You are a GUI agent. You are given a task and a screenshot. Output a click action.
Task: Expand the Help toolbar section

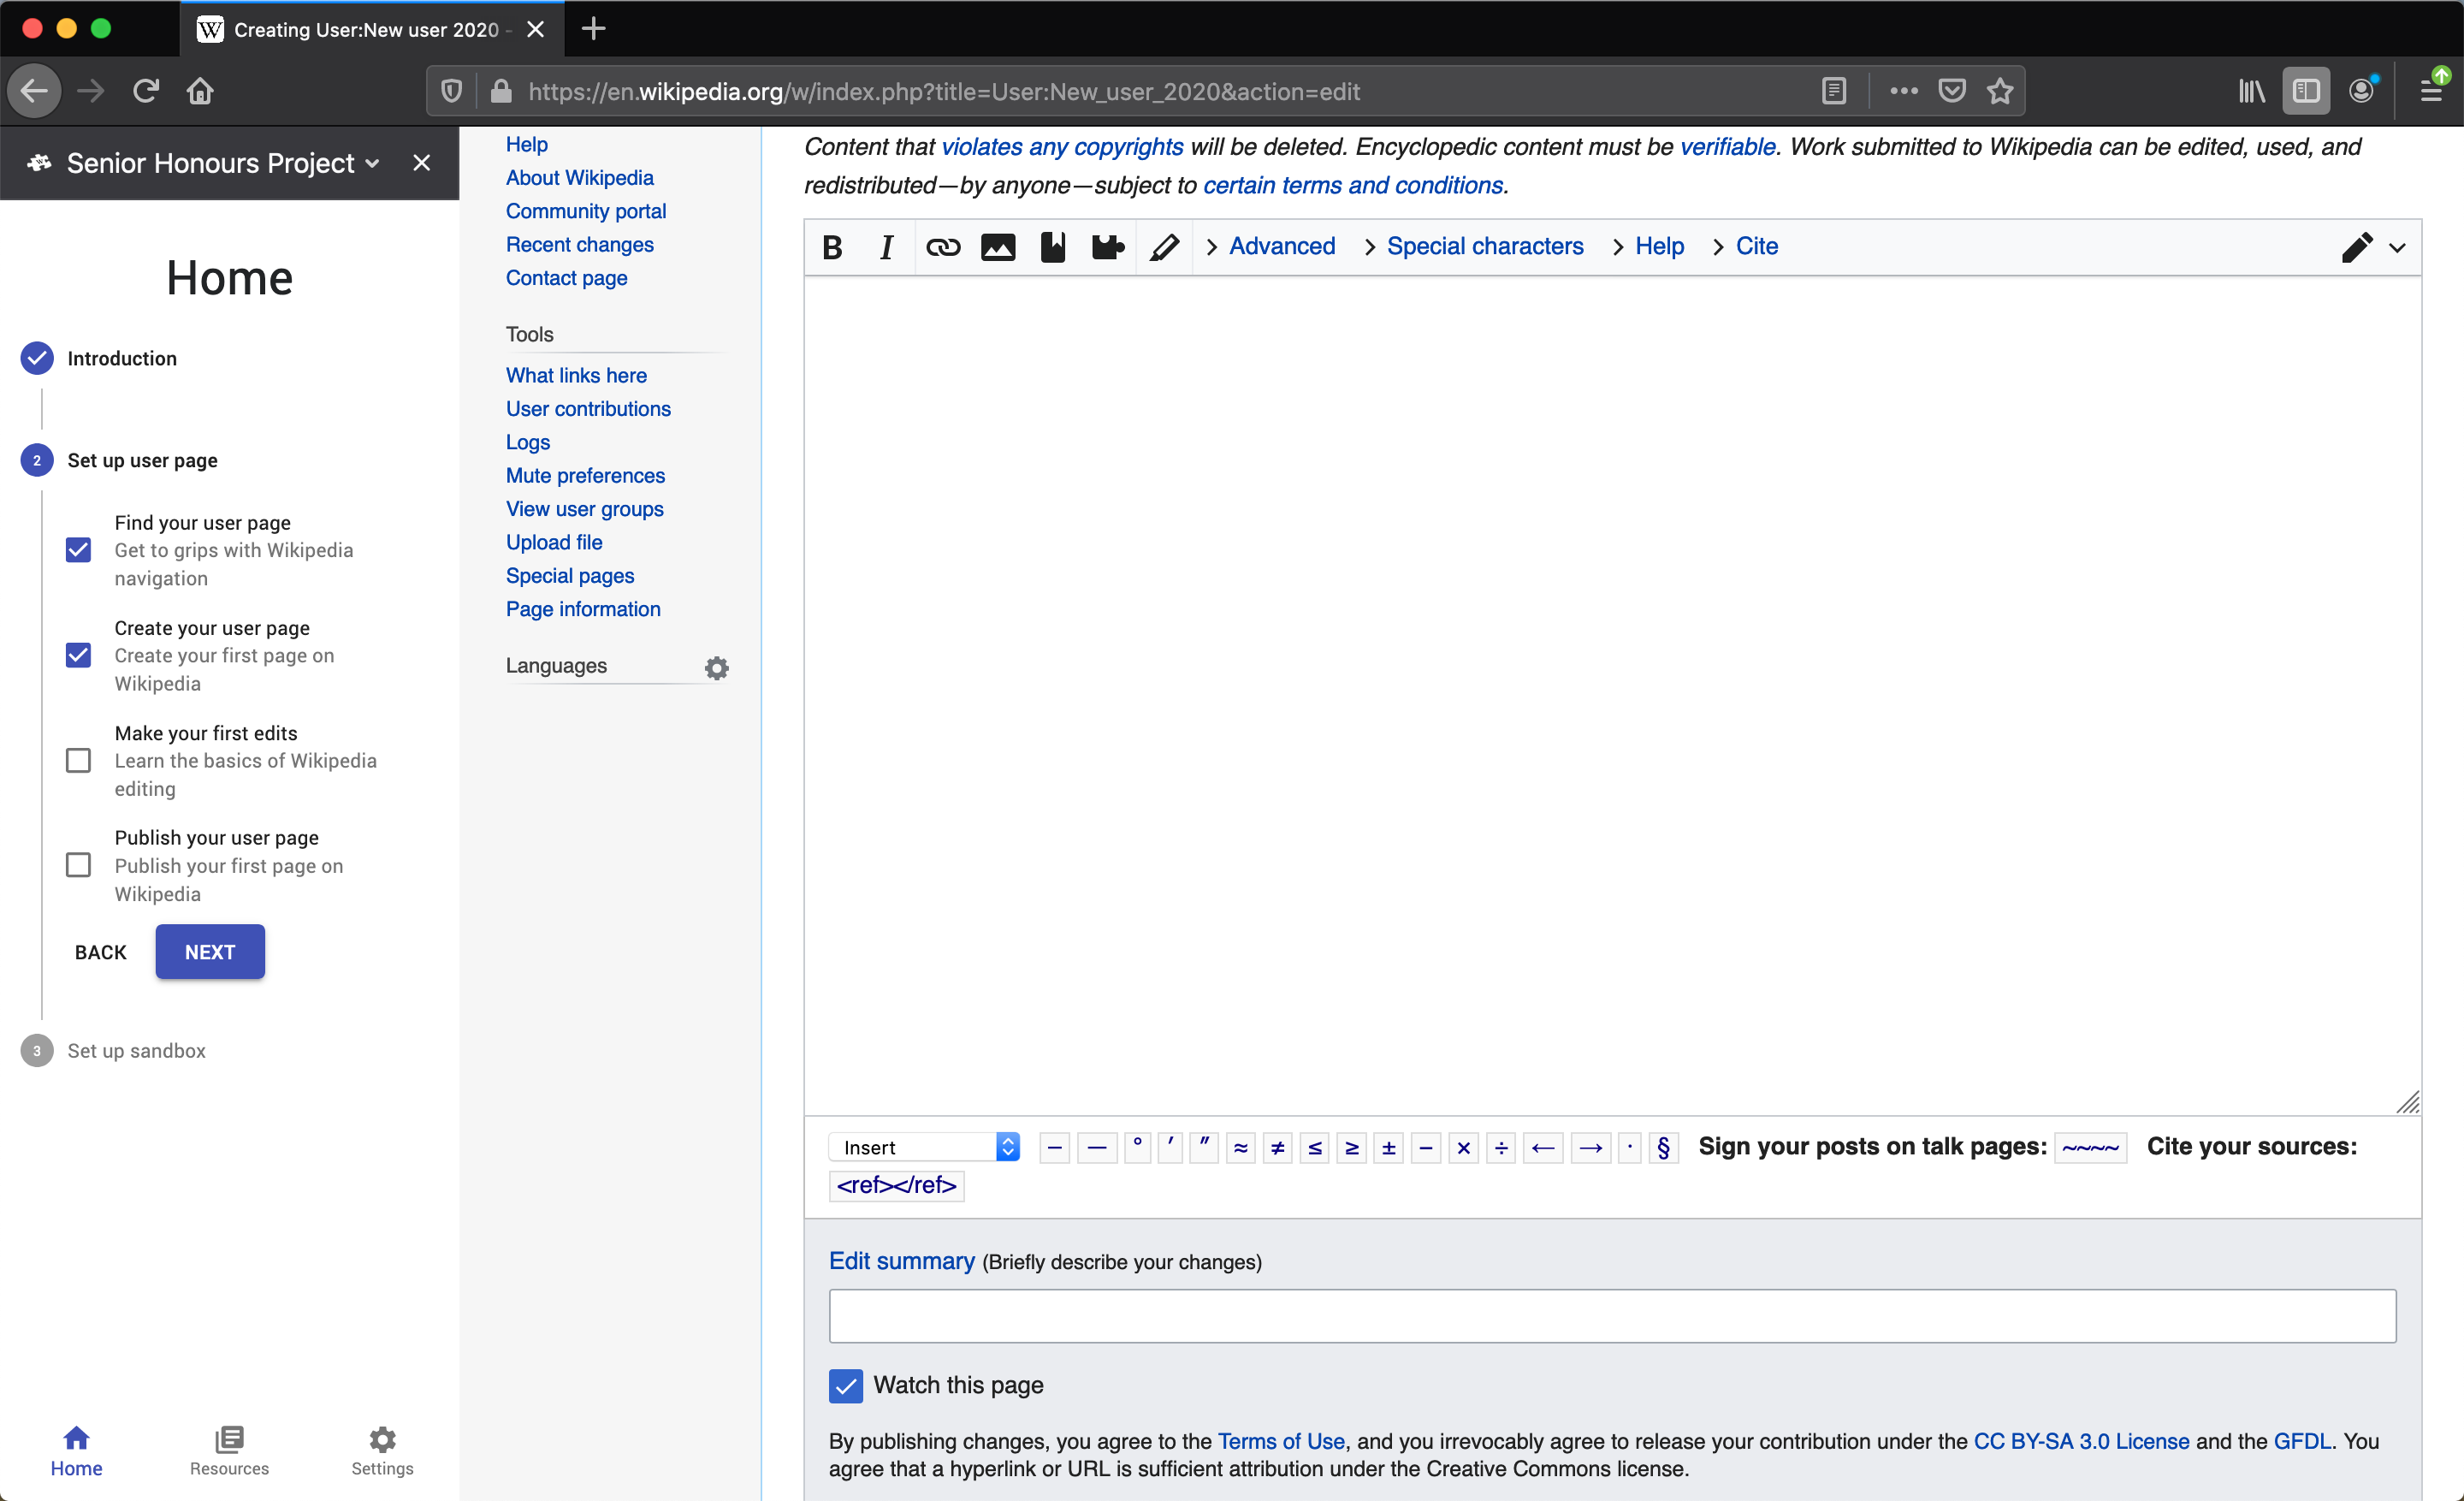(1648, 247)
